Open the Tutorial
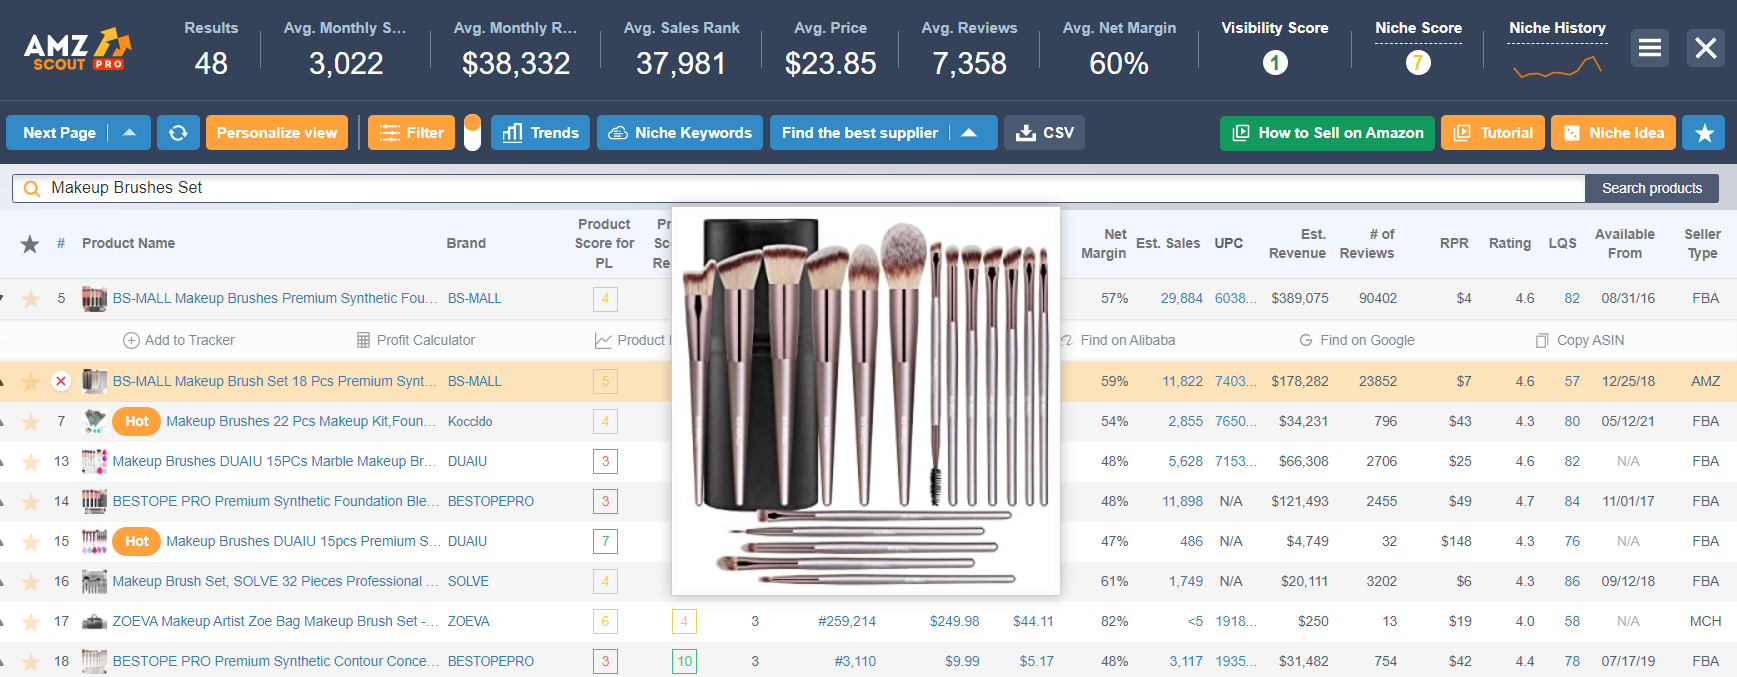The height and width of the screenshot is (677, 1737). [1493, 132]
